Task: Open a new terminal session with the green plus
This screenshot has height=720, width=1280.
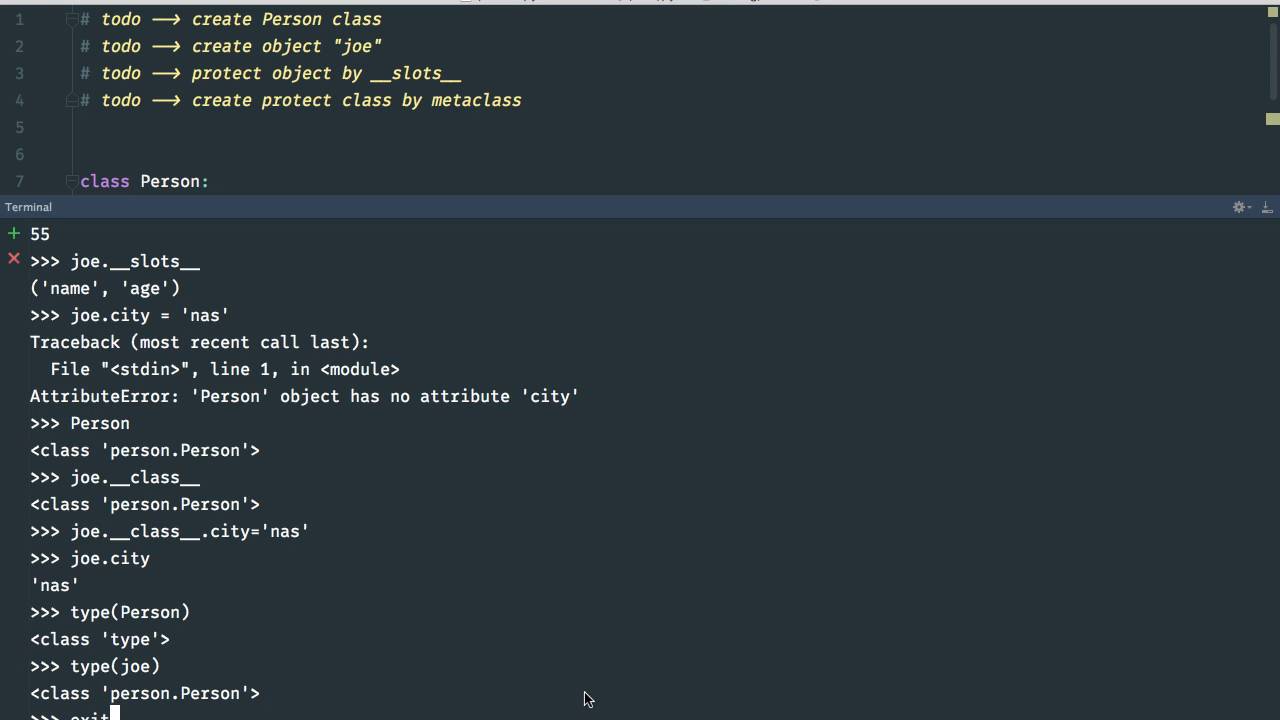Action: coord(13,233)
